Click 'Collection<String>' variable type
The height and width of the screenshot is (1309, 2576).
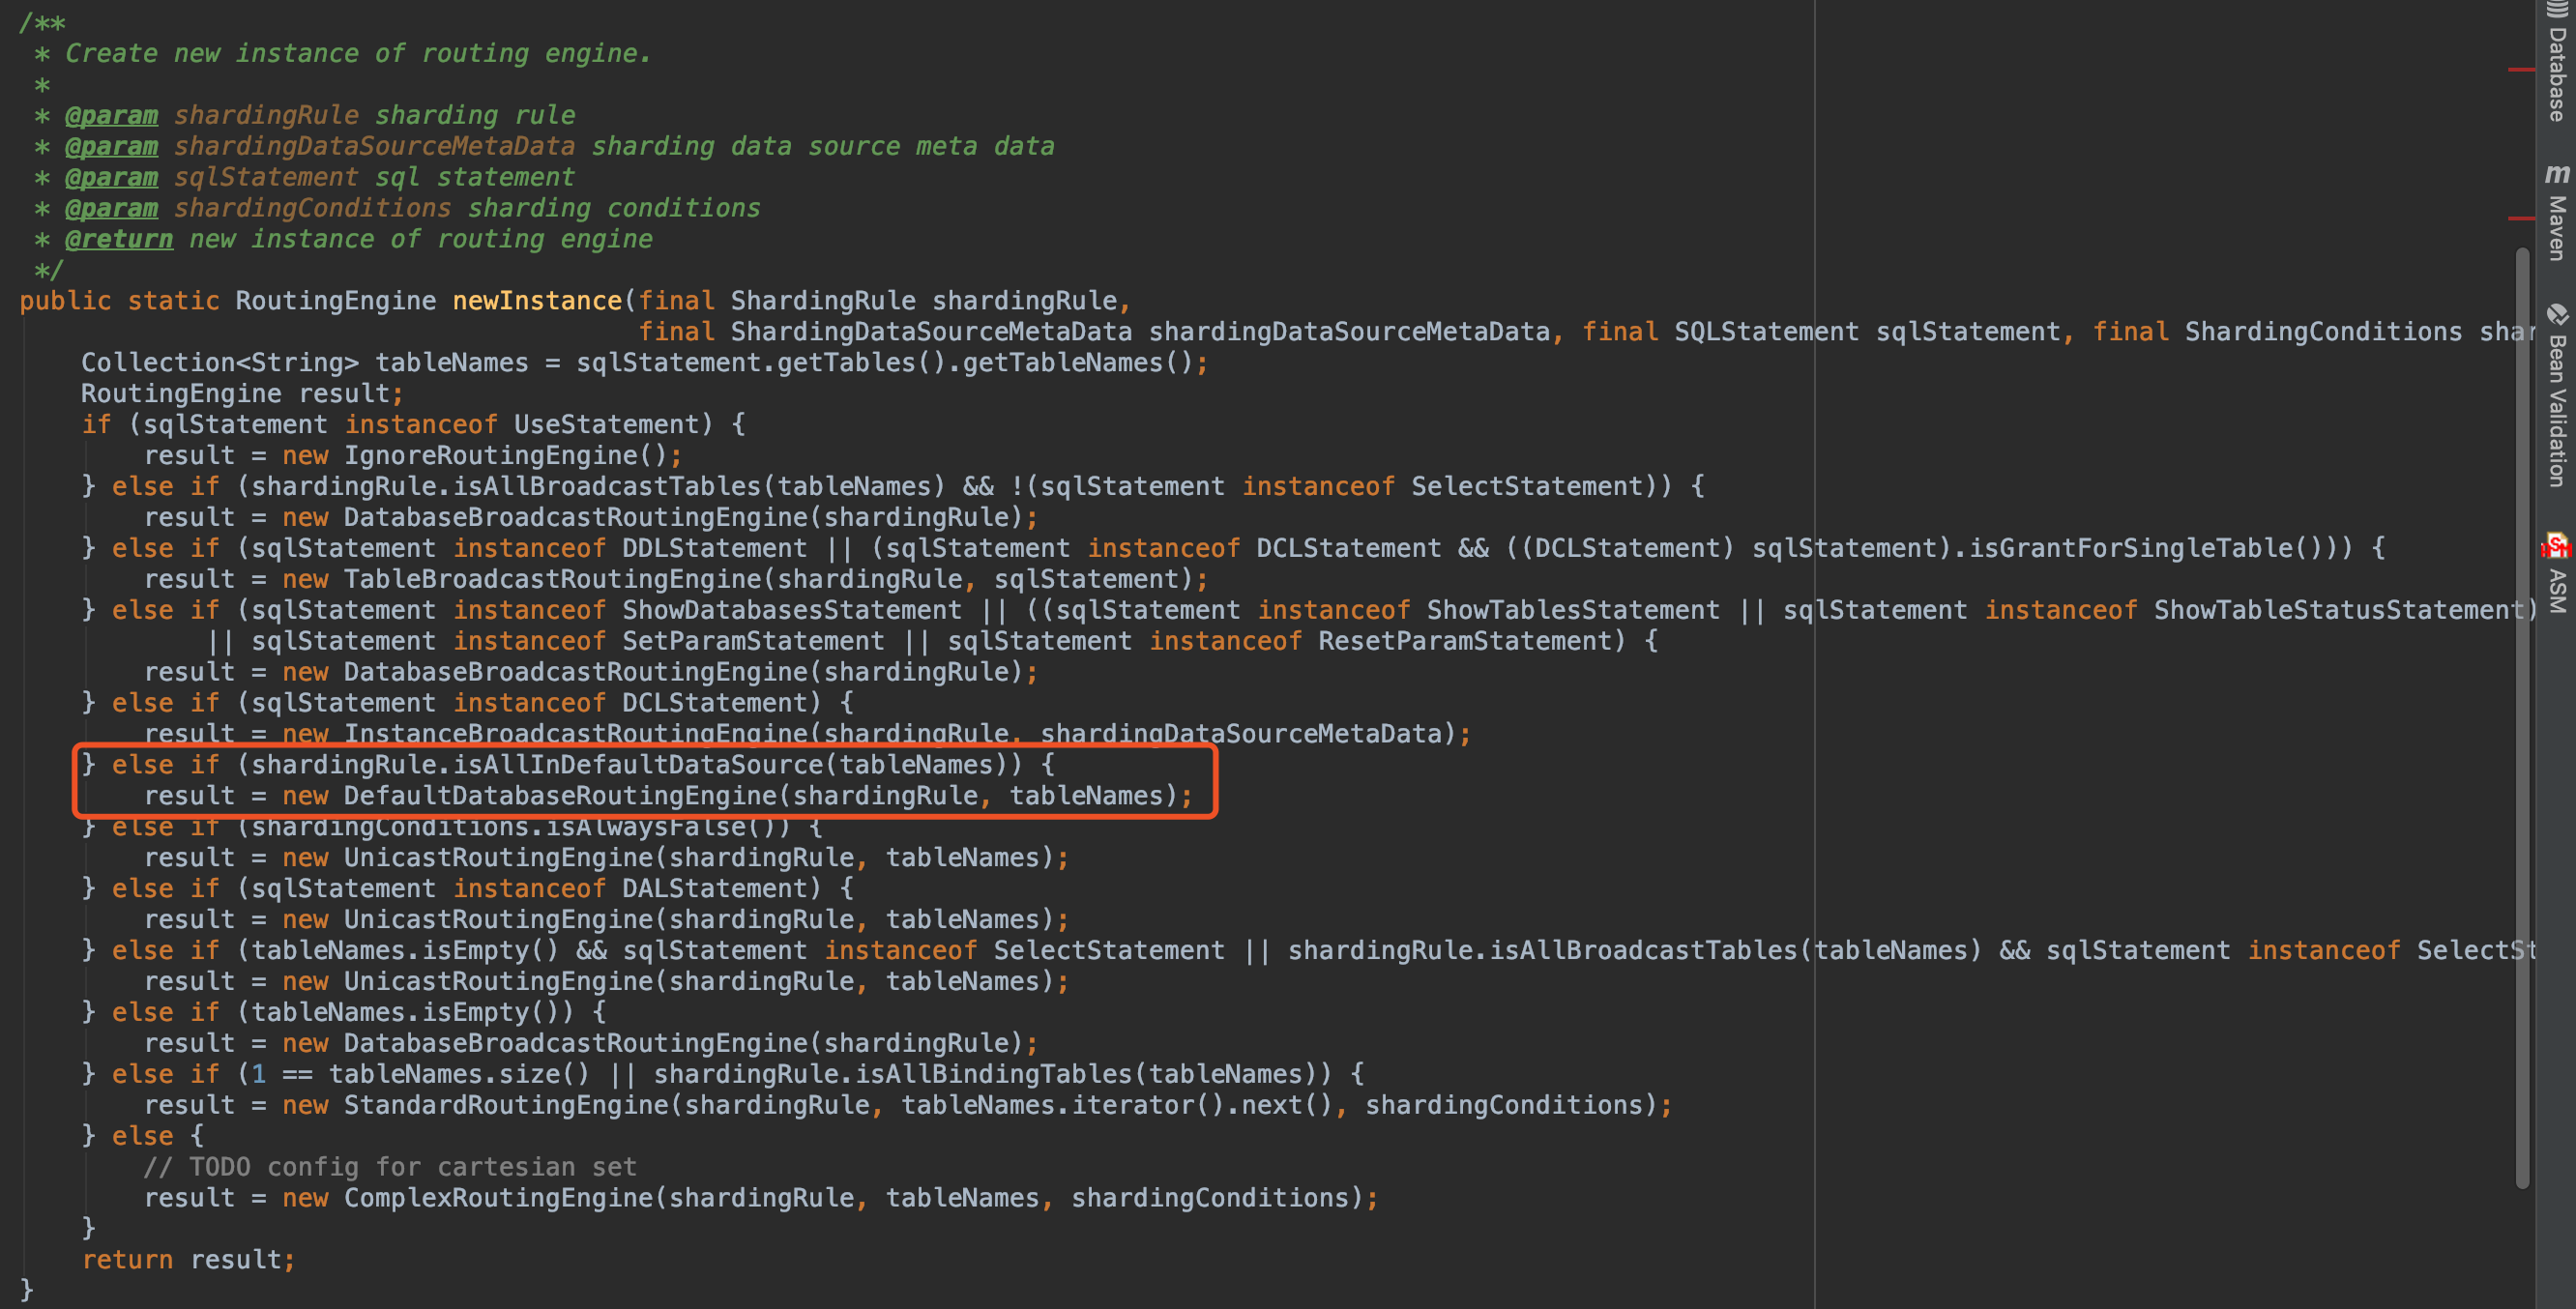coord(220,363)
